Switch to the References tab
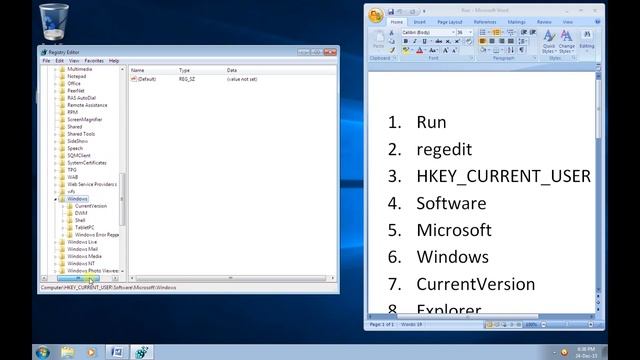This screenshot has height=360, width=640. point(485,22)
